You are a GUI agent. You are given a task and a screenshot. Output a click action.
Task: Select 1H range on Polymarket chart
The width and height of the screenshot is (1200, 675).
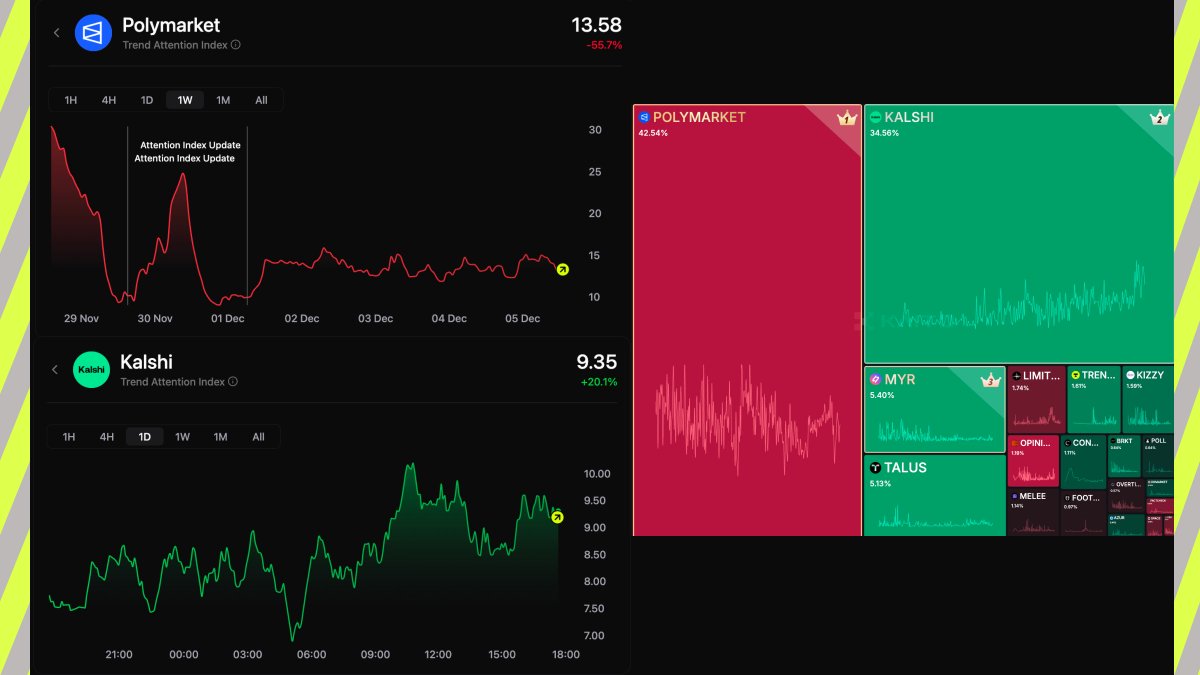[71, 100]
